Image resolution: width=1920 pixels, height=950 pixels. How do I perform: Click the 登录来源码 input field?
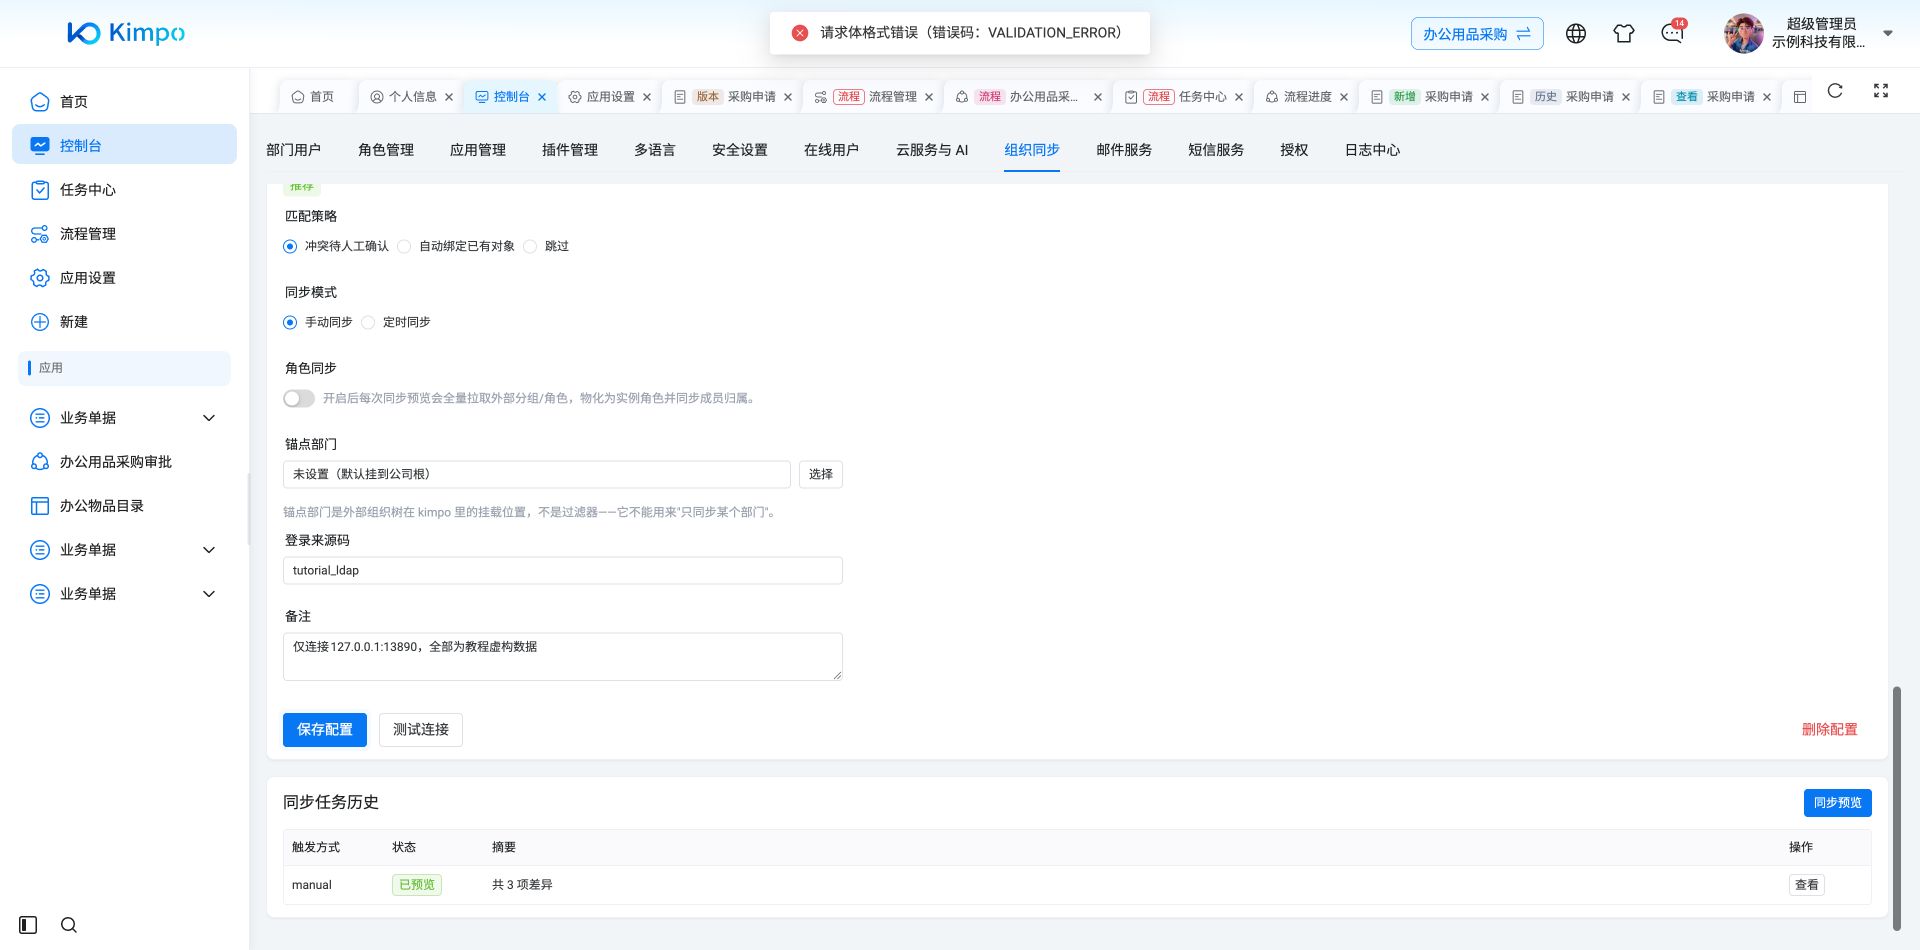[563, 571]
